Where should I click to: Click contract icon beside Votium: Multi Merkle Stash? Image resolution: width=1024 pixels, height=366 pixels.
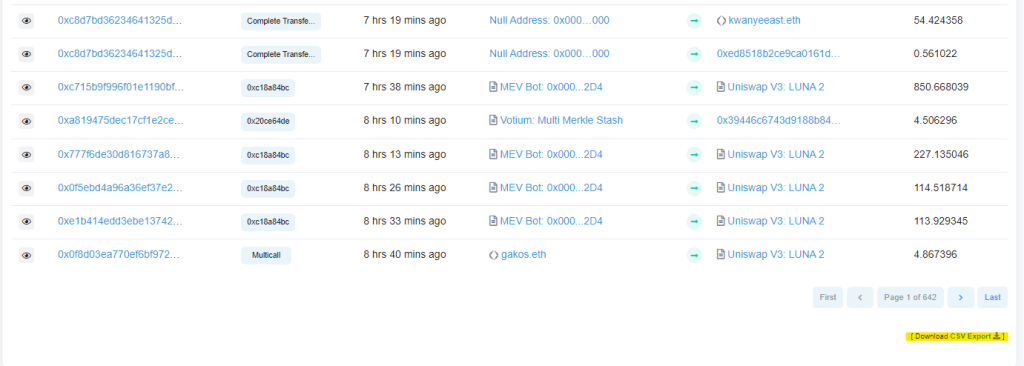pyautogui.click(x=494, y=120)
